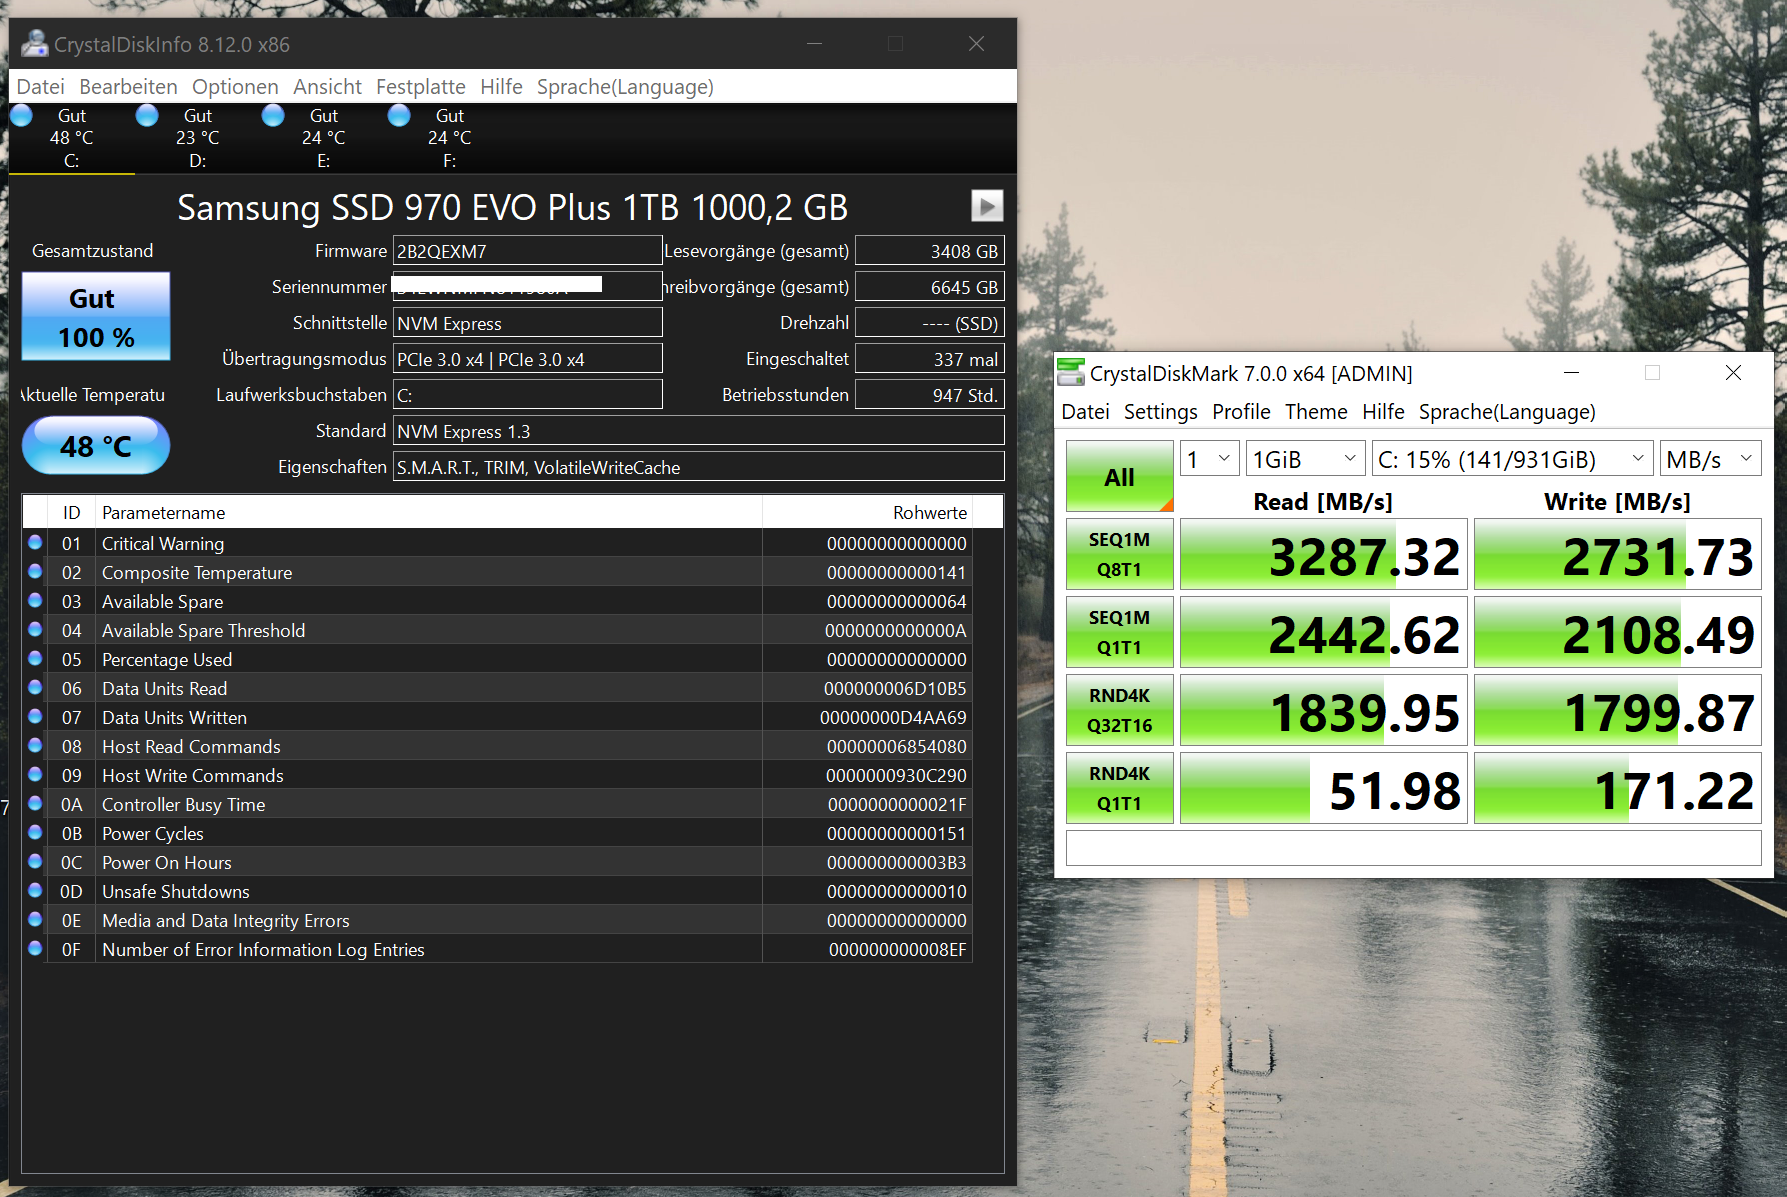Open the drive selection dropdown C: 15%
1787x1197 pixels.
1512,459
